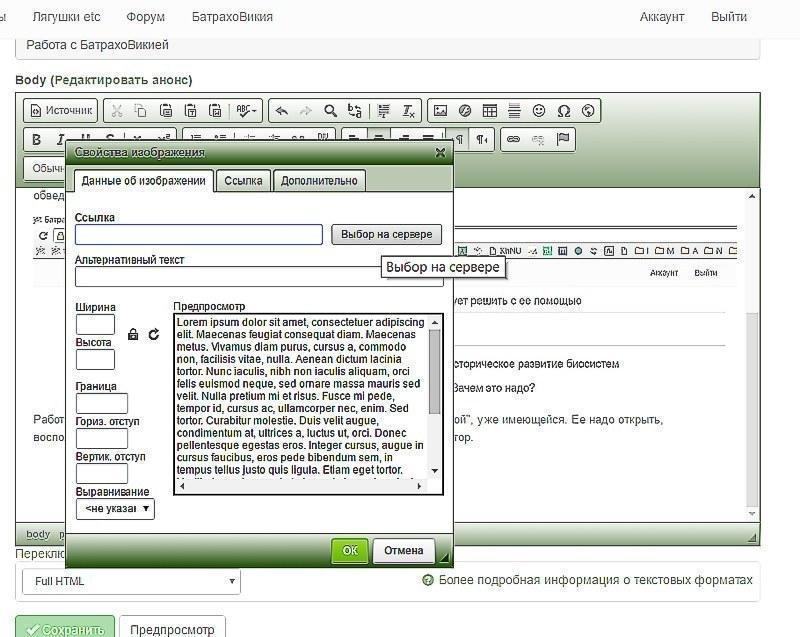Screen dimensions: 800x637
Task: Click the Undo arrow icon
Action: coord(281,111)
